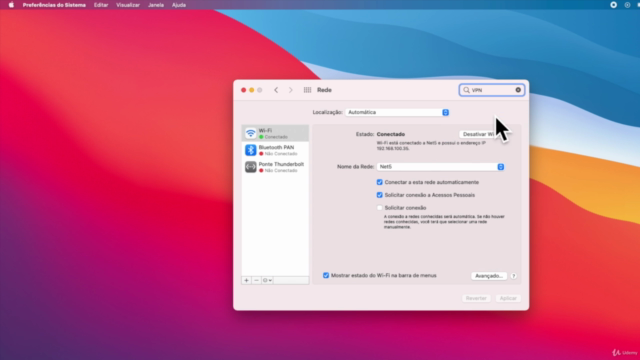This screenshot has height=360, width=640.
Task: Add a new network service with plus
Action: [x=246, y=280]
